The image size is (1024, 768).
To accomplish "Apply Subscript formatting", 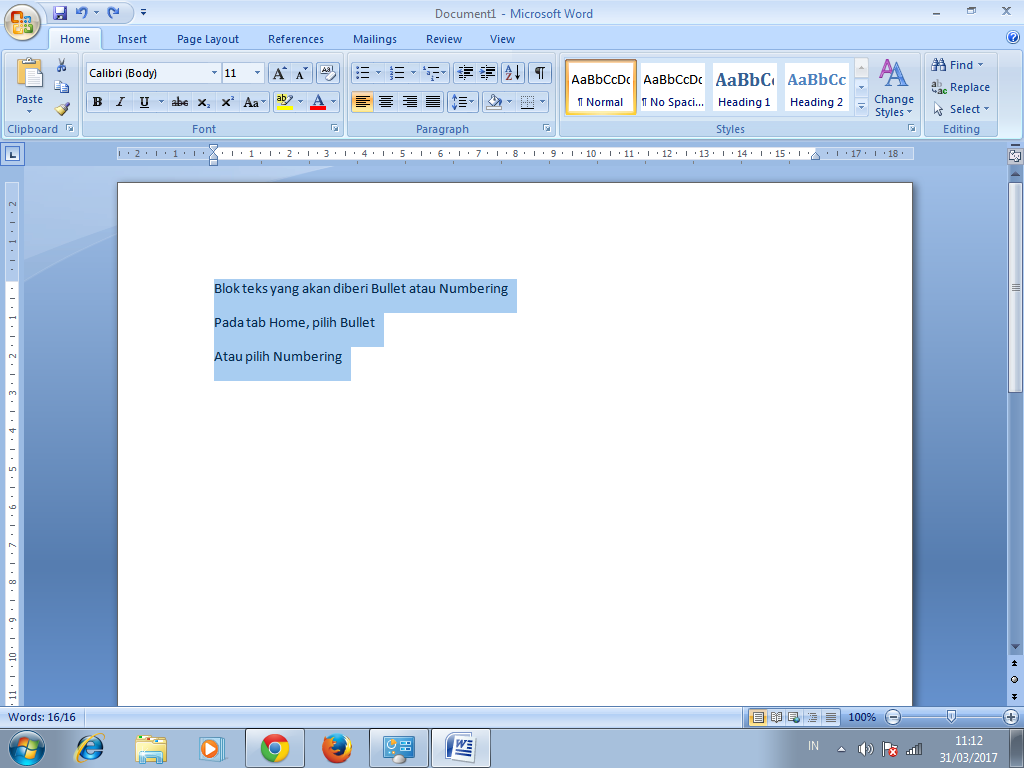I will [x=203, y=102].
